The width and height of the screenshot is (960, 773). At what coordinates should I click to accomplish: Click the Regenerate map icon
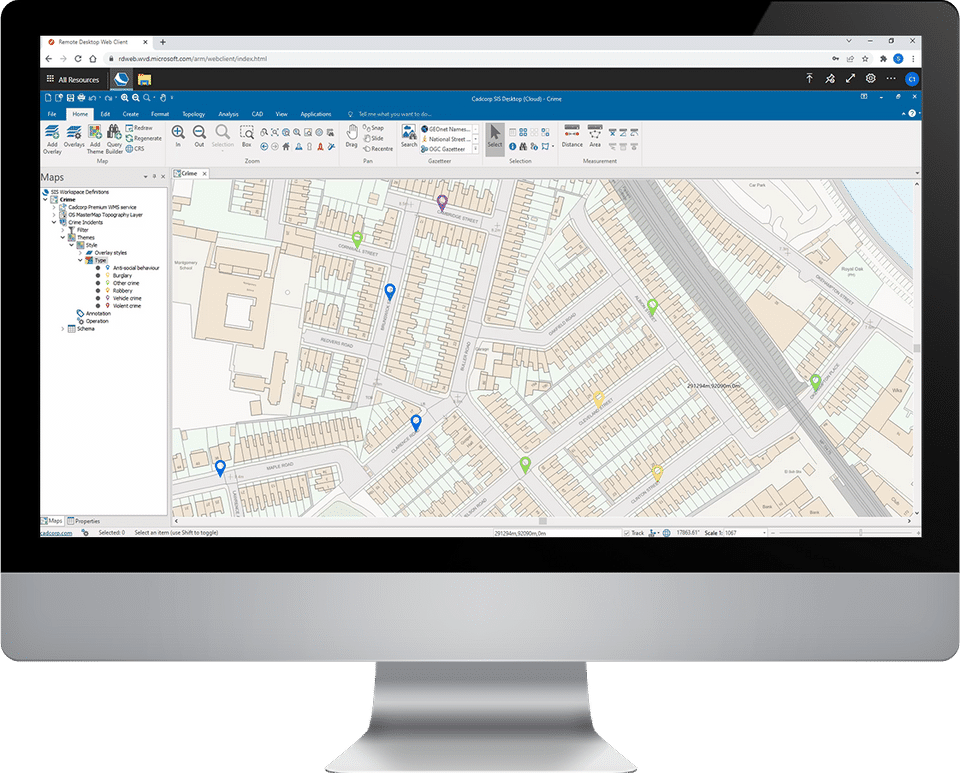click(129, 138)
